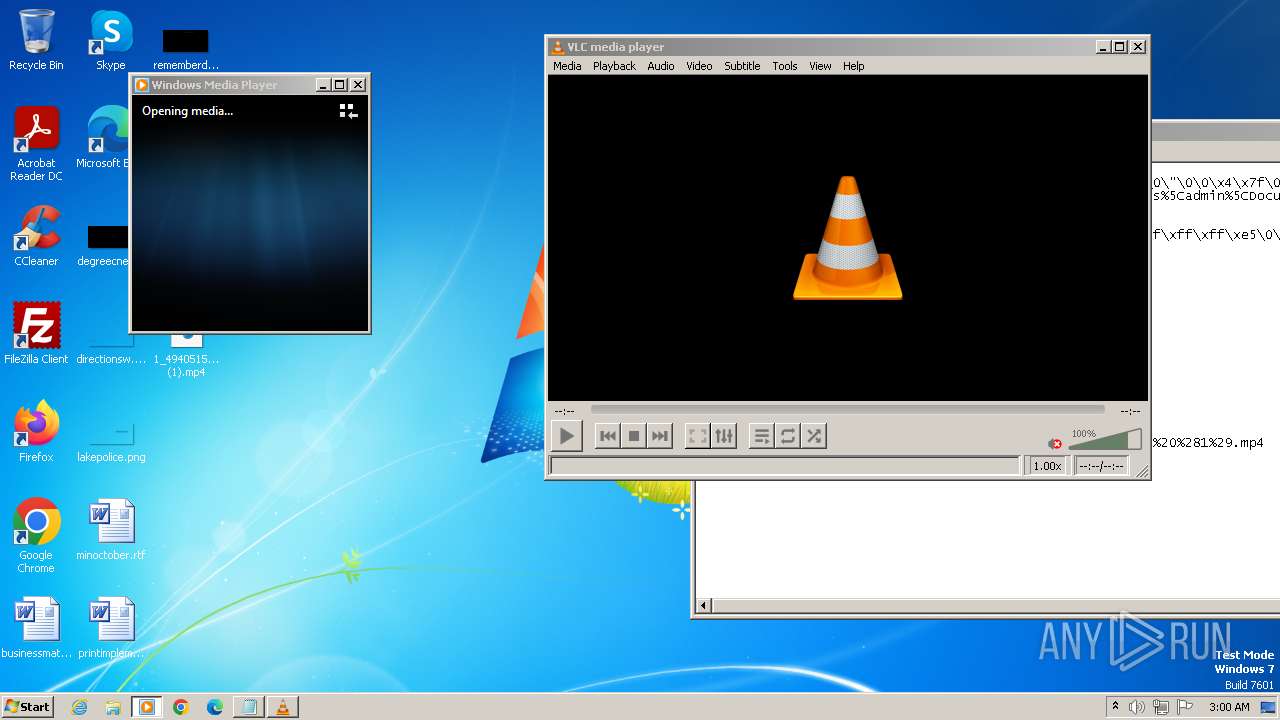1280x720 pixels.
Task: Open the VLC Audio menu
Action: 660,66
